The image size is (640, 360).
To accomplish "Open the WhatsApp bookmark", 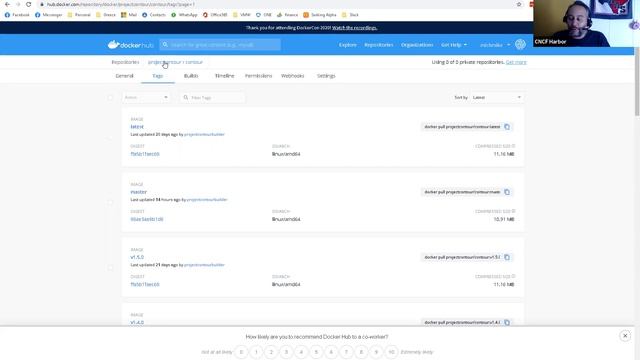I will [184, 15].
